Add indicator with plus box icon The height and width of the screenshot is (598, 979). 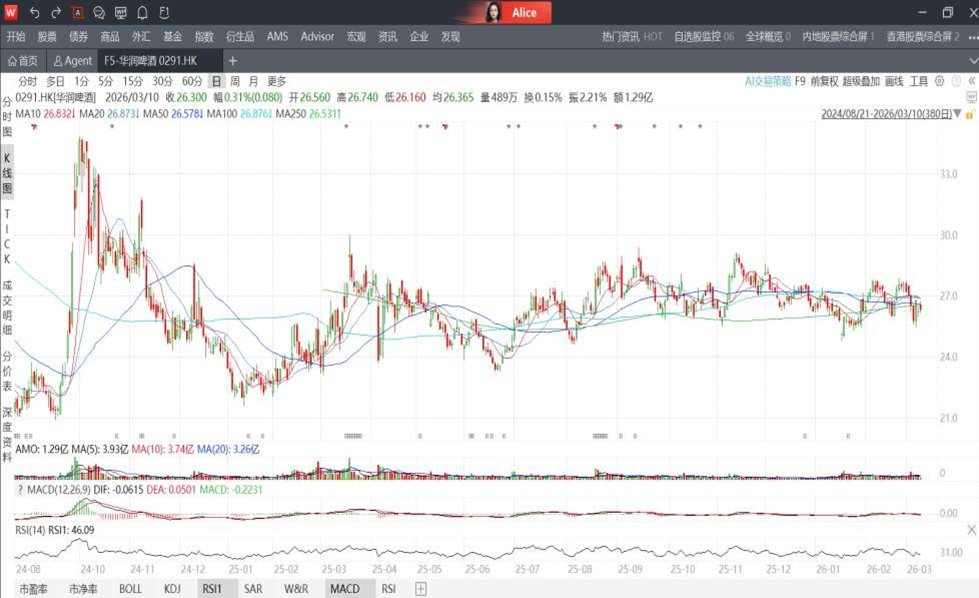421,589
